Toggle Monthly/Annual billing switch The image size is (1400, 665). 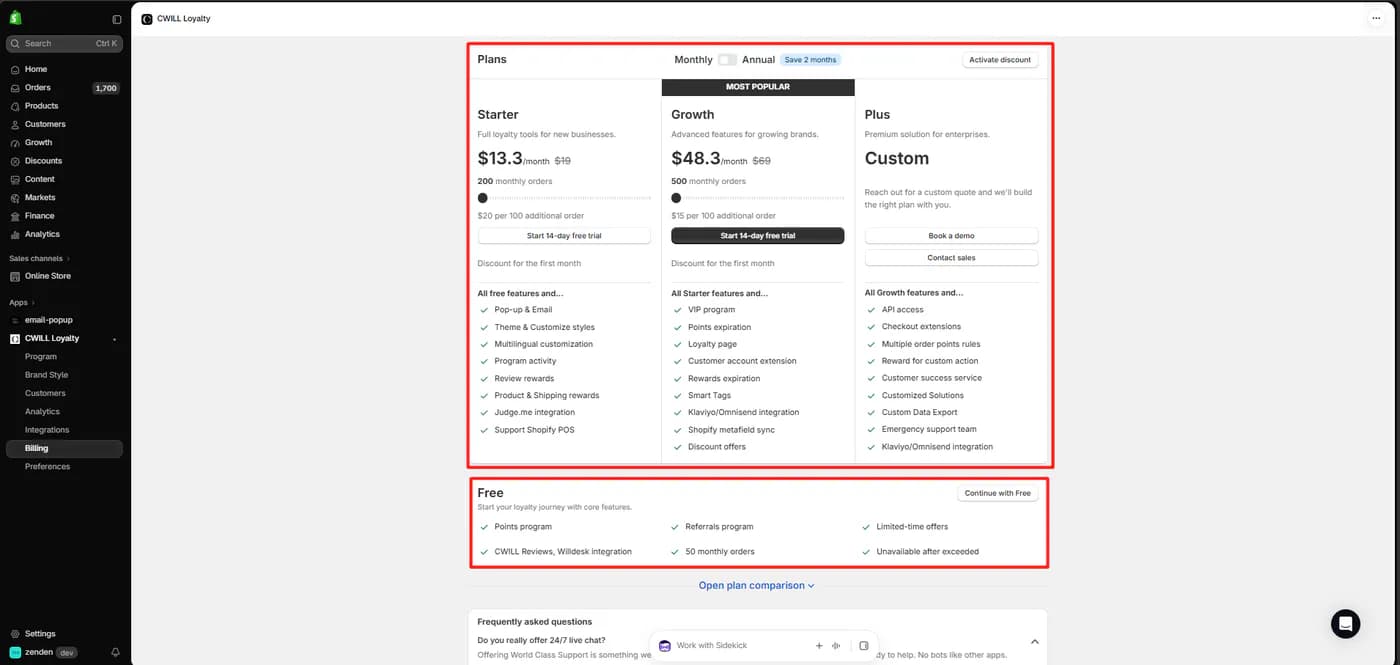click(x=727, y=60)
